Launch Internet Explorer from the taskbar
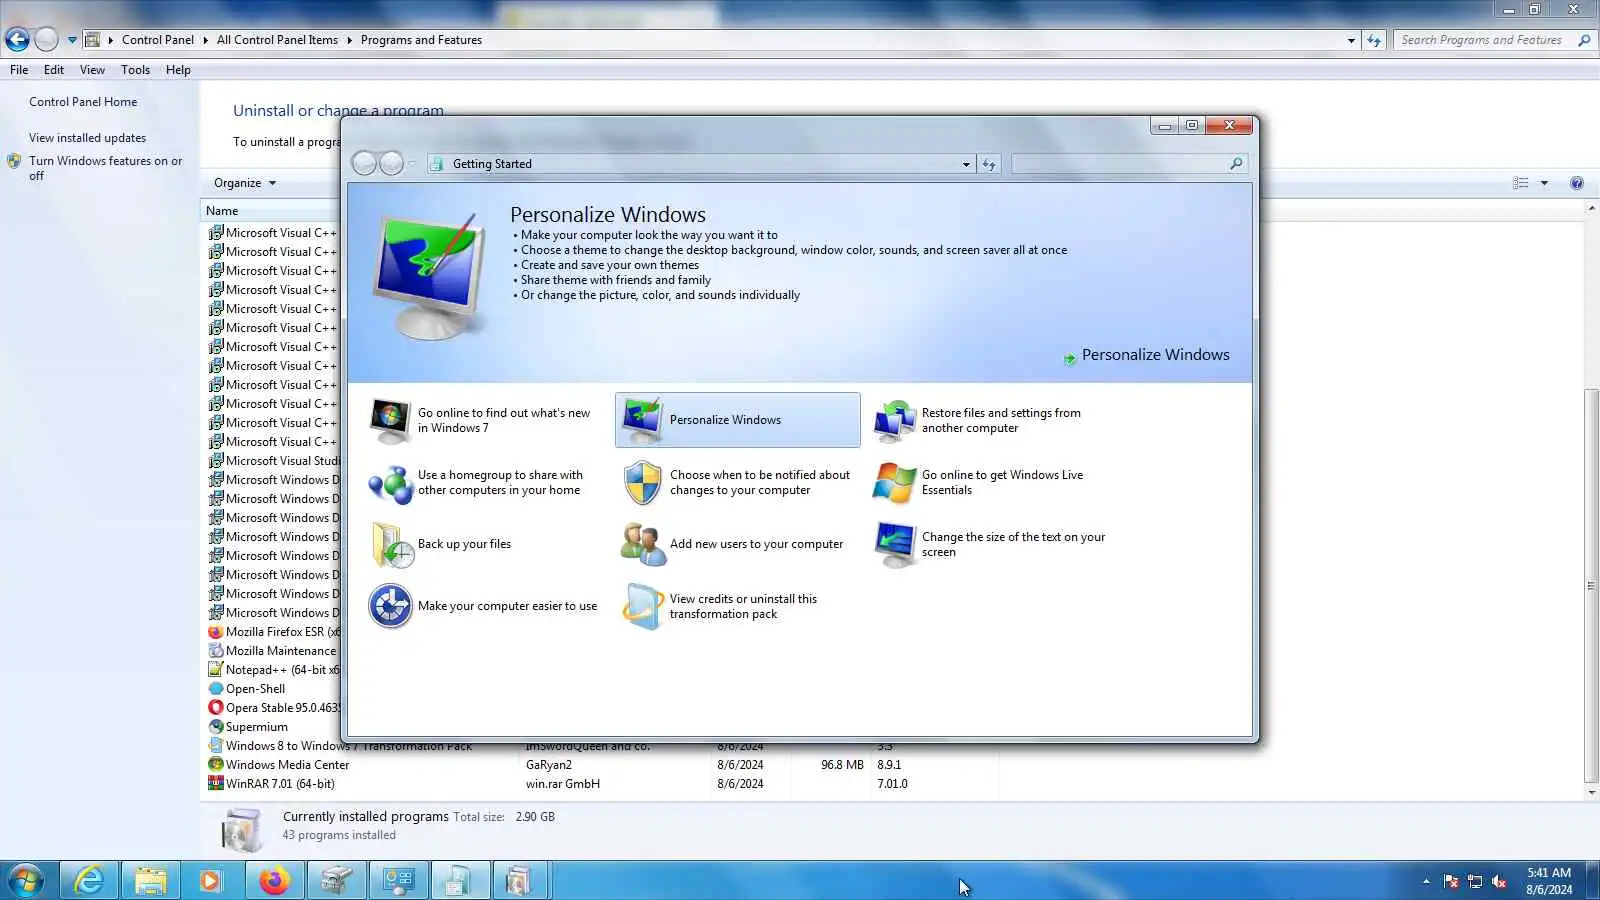Viewport: 1600px width, 900px height. [x=89, y=880]
